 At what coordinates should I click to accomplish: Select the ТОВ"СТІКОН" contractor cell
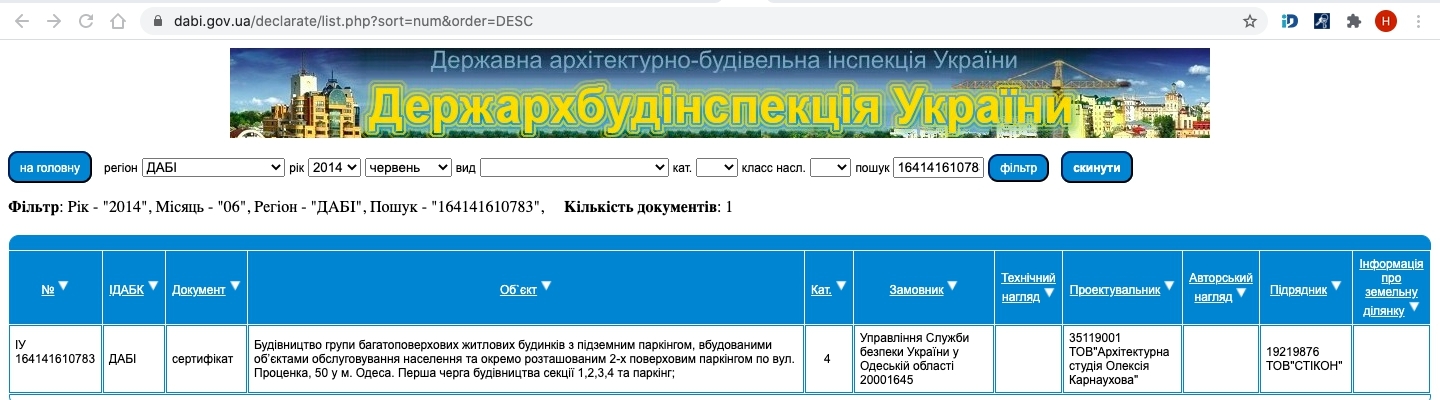tap(1305, 359)
